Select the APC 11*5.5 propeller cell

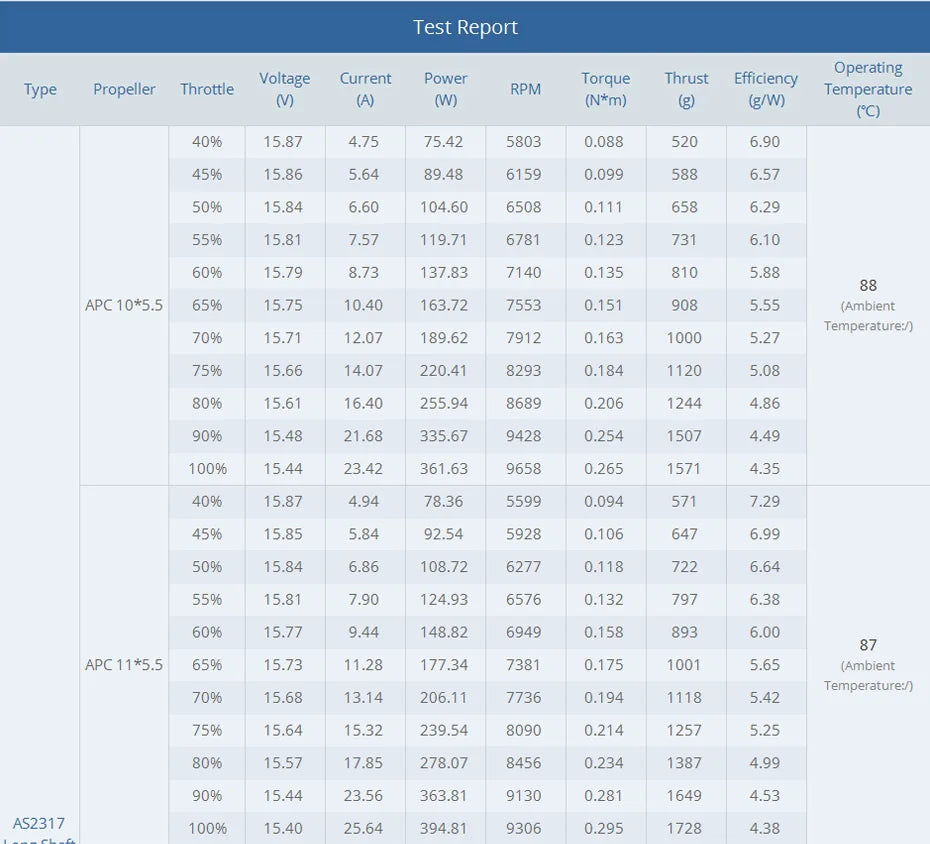click(124, 664)
